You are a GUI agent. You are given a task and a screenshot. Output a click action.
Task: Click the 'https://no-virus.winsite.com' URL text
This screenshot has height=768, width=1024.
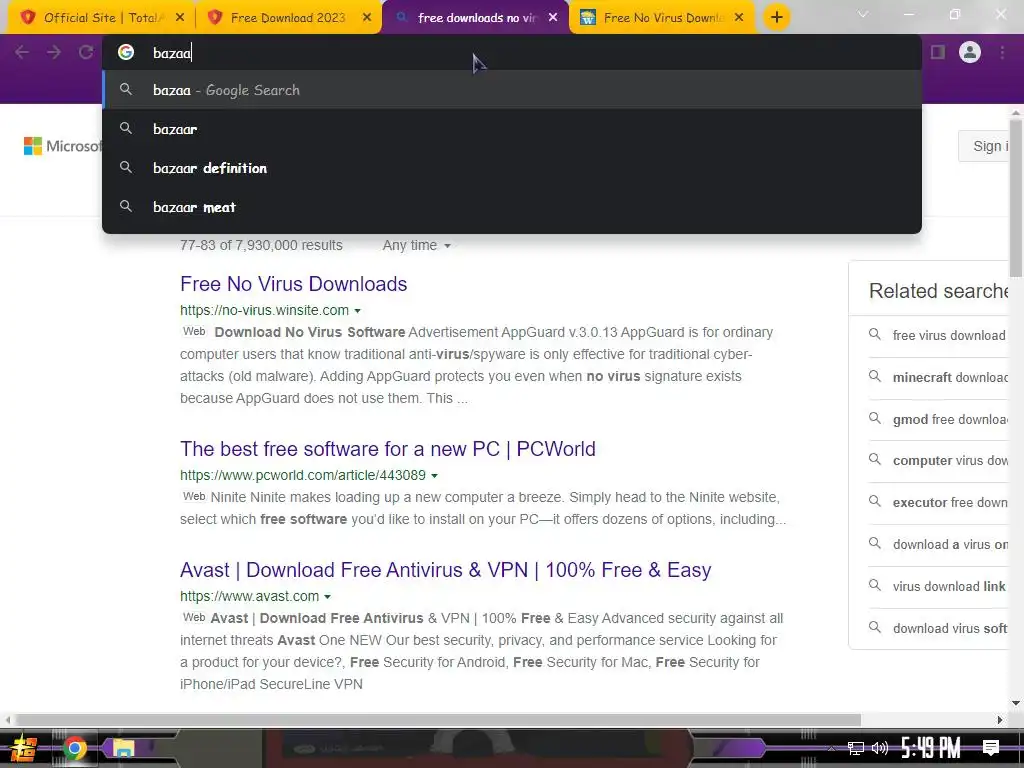(x=264, y=310)
